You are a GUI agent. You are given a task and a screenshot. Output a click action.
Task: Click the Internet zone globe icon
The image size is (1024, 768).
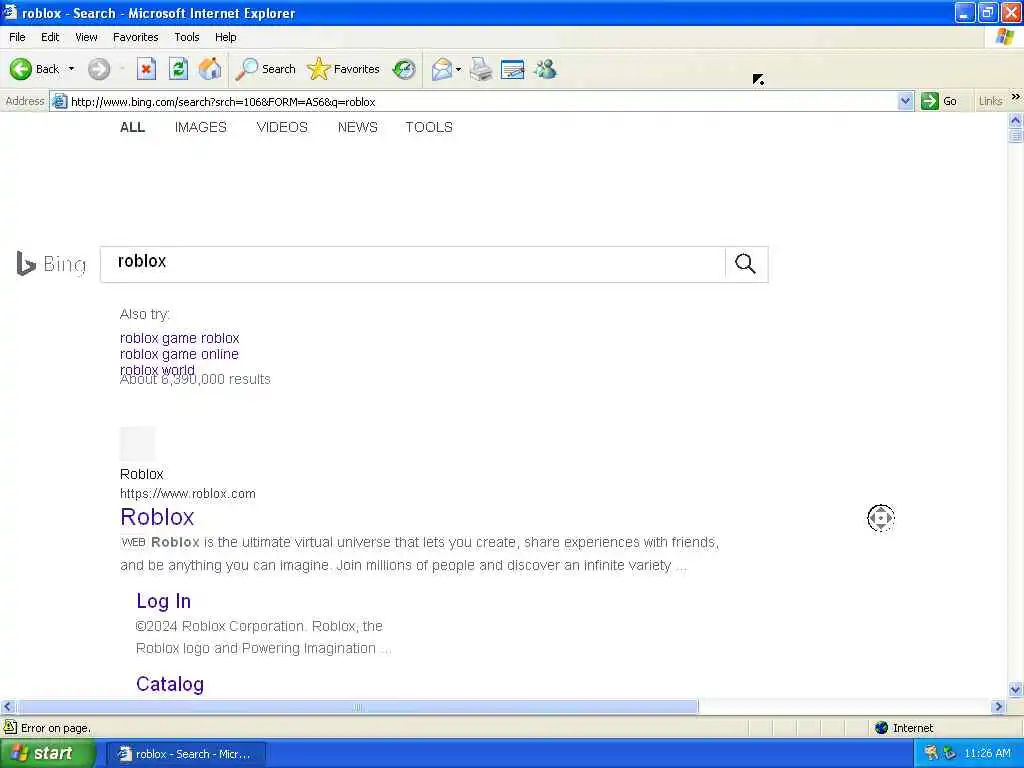[x=882, y=728]
